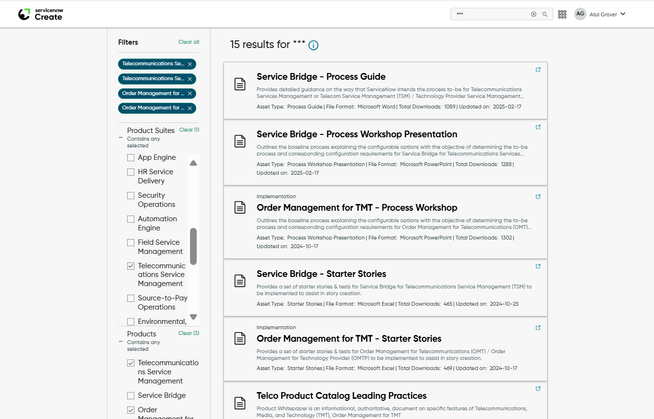Click document icon of Process Workshop Presentation card
This screenshot has height=419, width=654.
[240, 141]
